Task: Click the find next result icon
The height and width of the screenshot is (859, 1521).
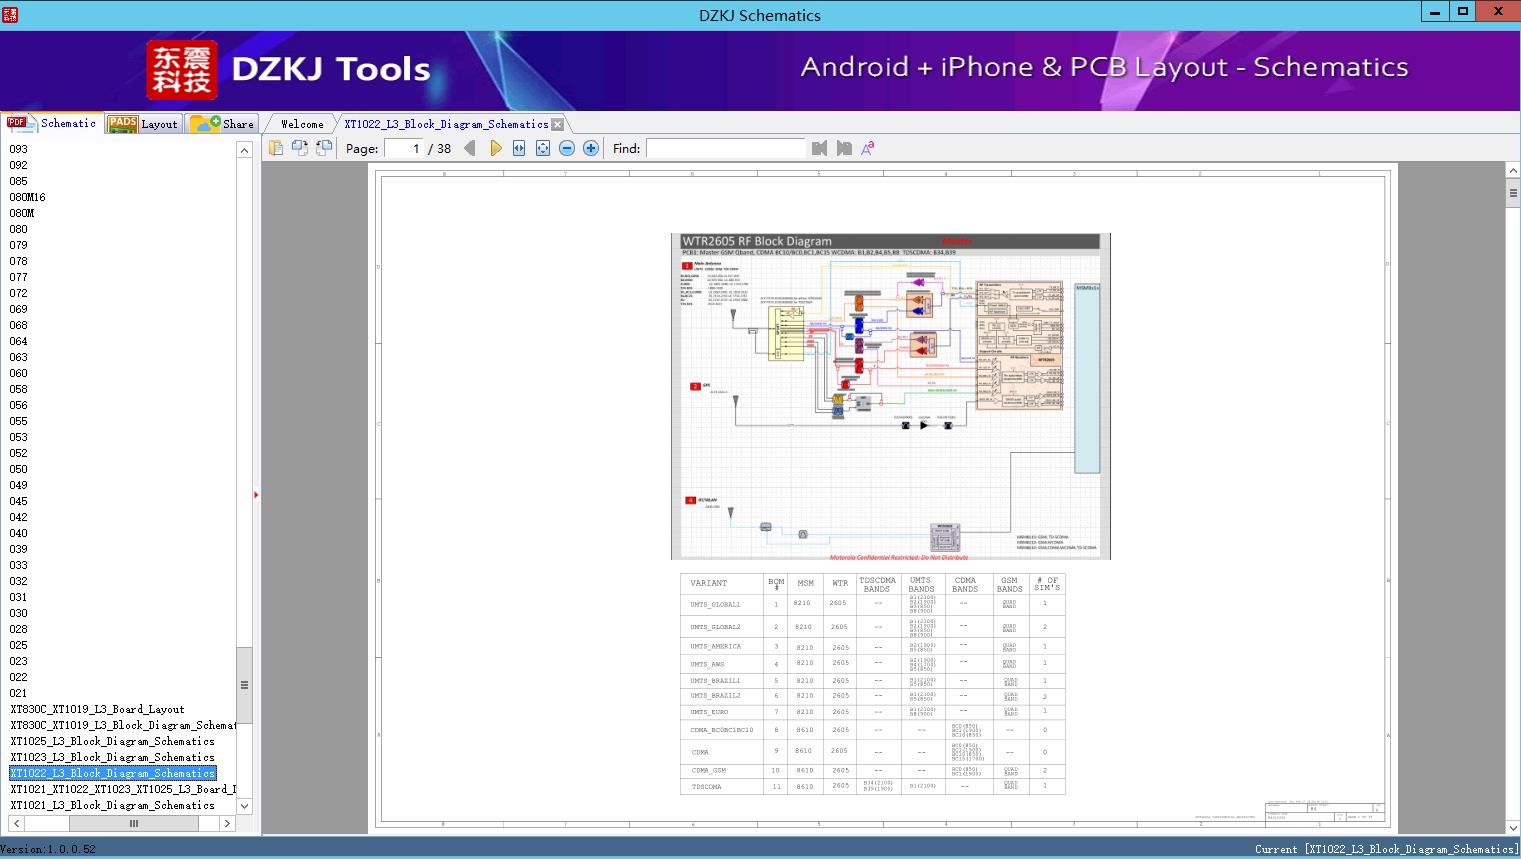Action: (x=844, y=148)
